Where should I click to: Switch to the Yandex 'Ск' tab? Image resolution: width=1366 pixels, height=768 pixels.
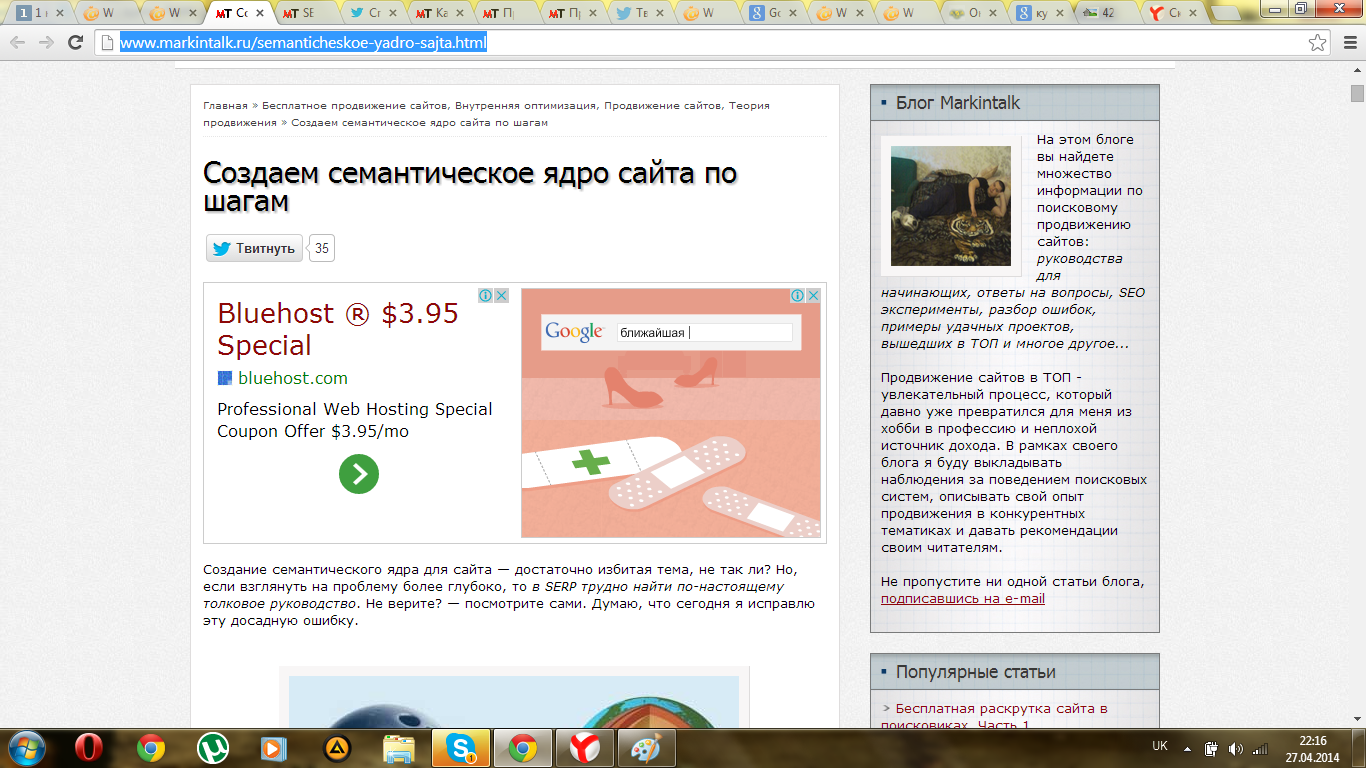tap(1173, 14)
